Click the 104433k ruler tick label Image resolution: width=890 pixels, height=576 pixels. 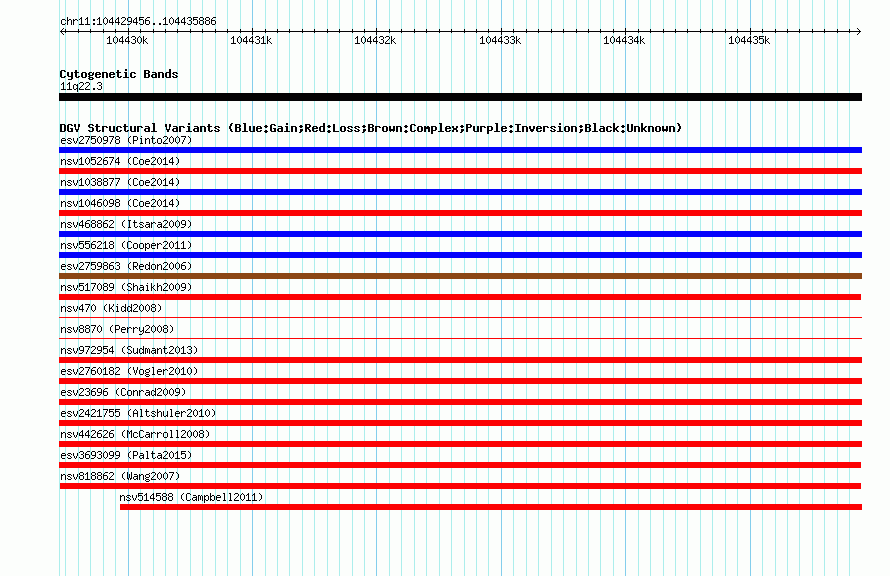tap(500, 40)
